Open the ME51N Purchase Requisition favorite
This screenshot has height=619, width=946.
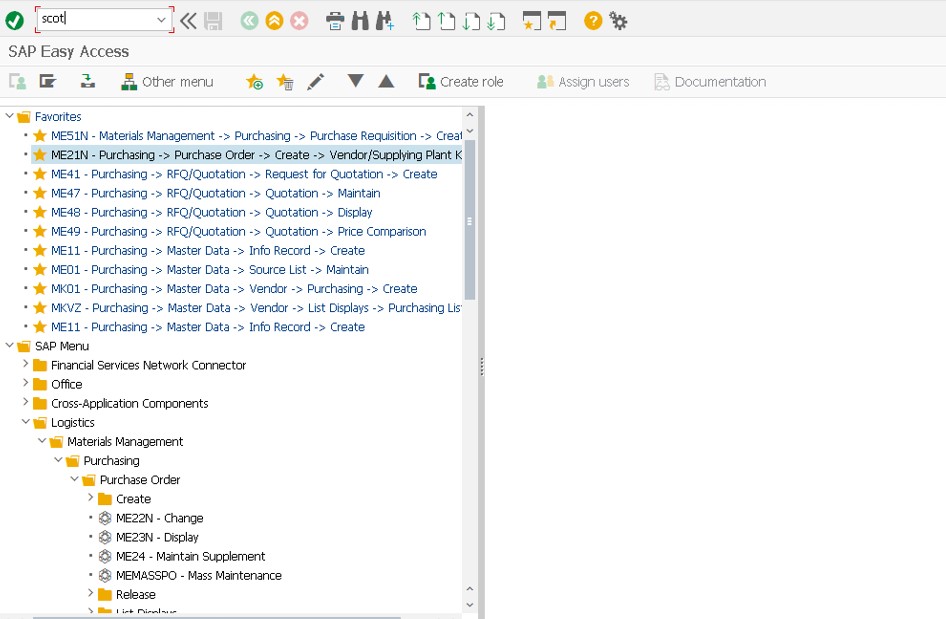tap(256, 136)
